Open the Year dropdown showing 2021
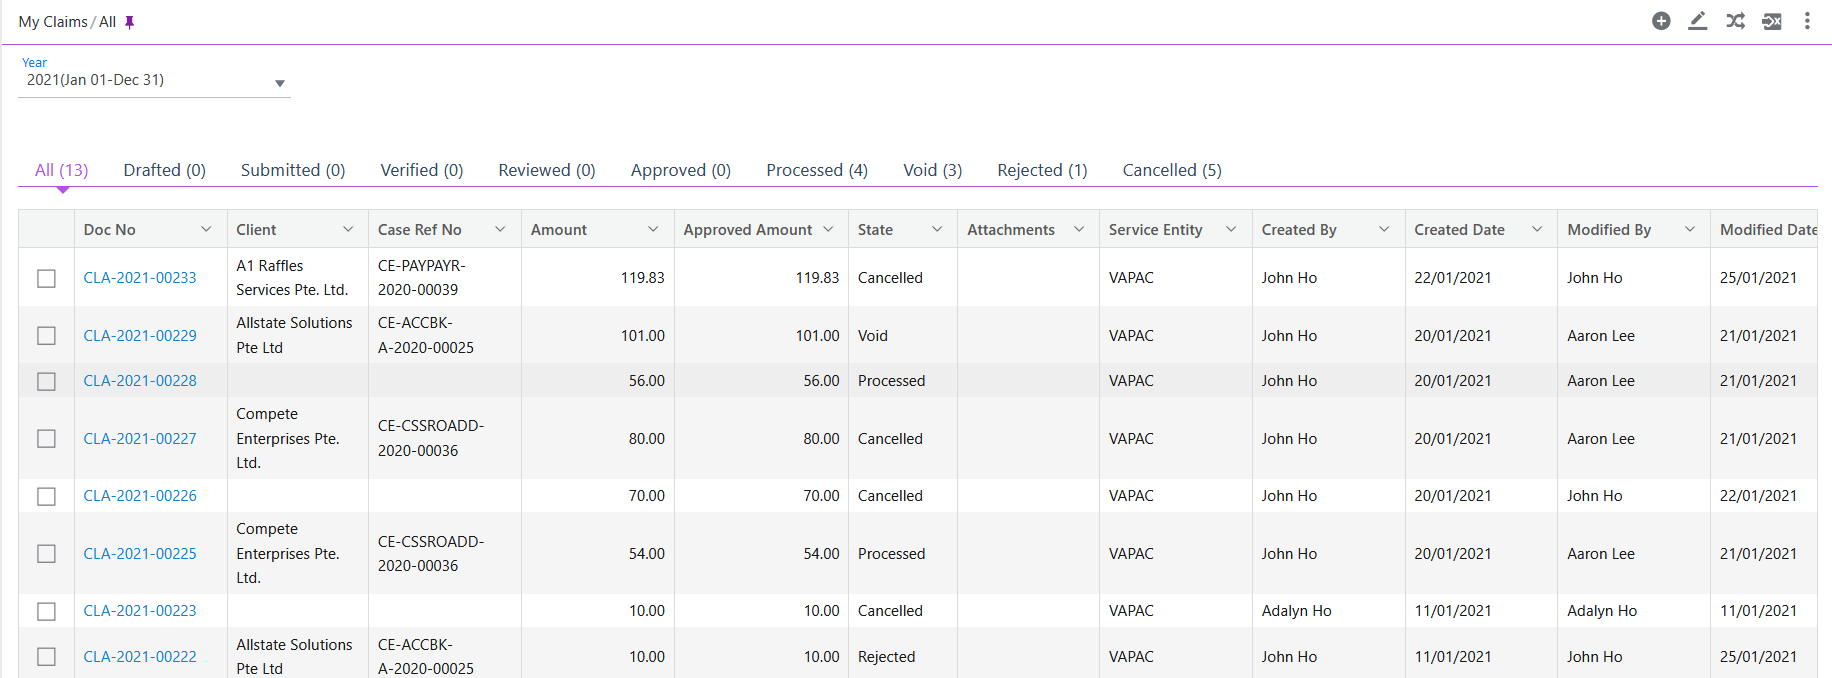The image size is (1832, 678). 155,81
